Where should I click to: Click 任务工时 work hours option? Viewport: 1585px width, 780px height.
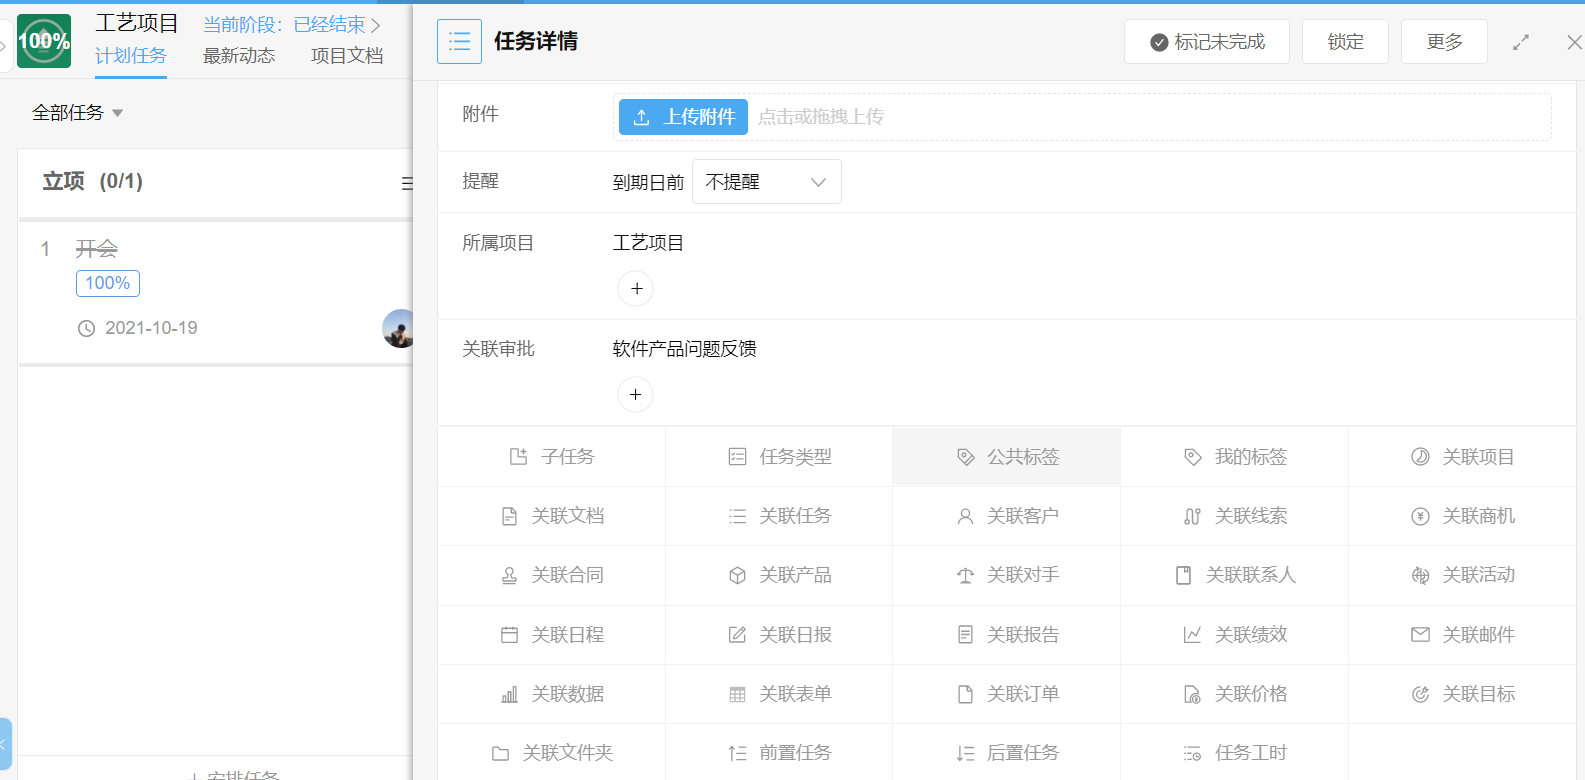[1235, 753]
